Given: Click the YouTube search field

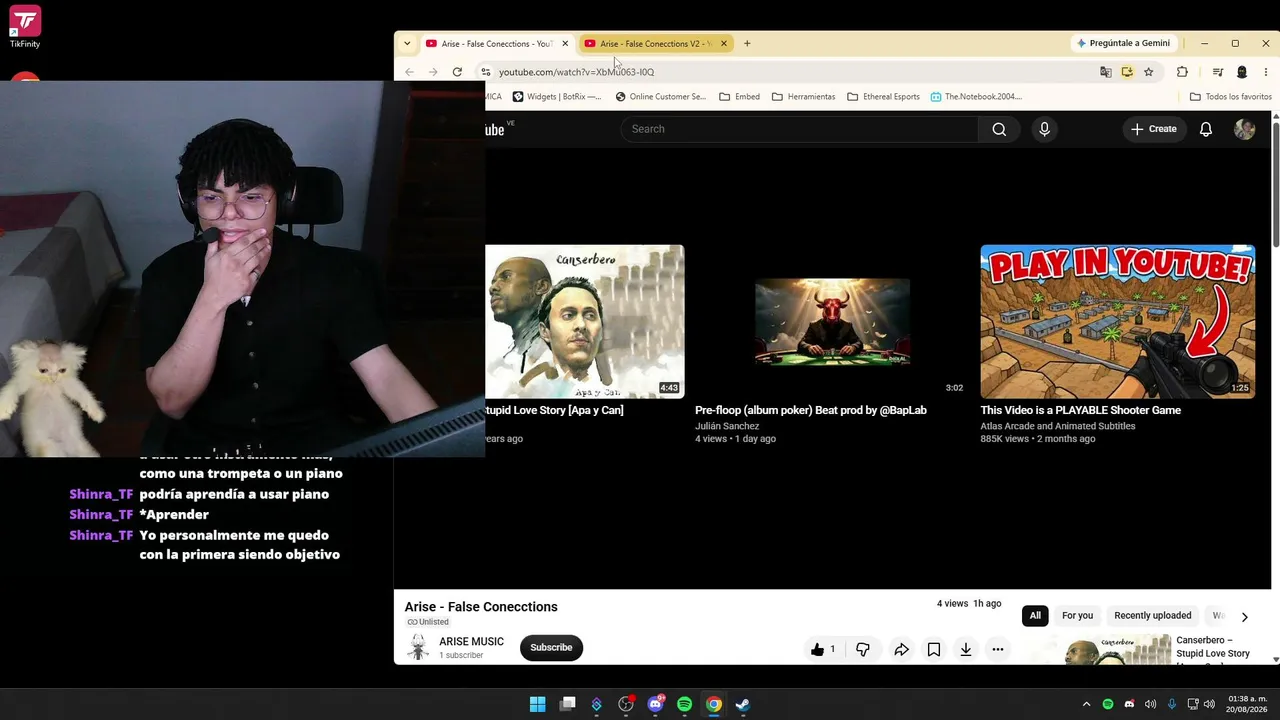Looking at the screenshot, I should pyautogui.click(x=800, y=129).
